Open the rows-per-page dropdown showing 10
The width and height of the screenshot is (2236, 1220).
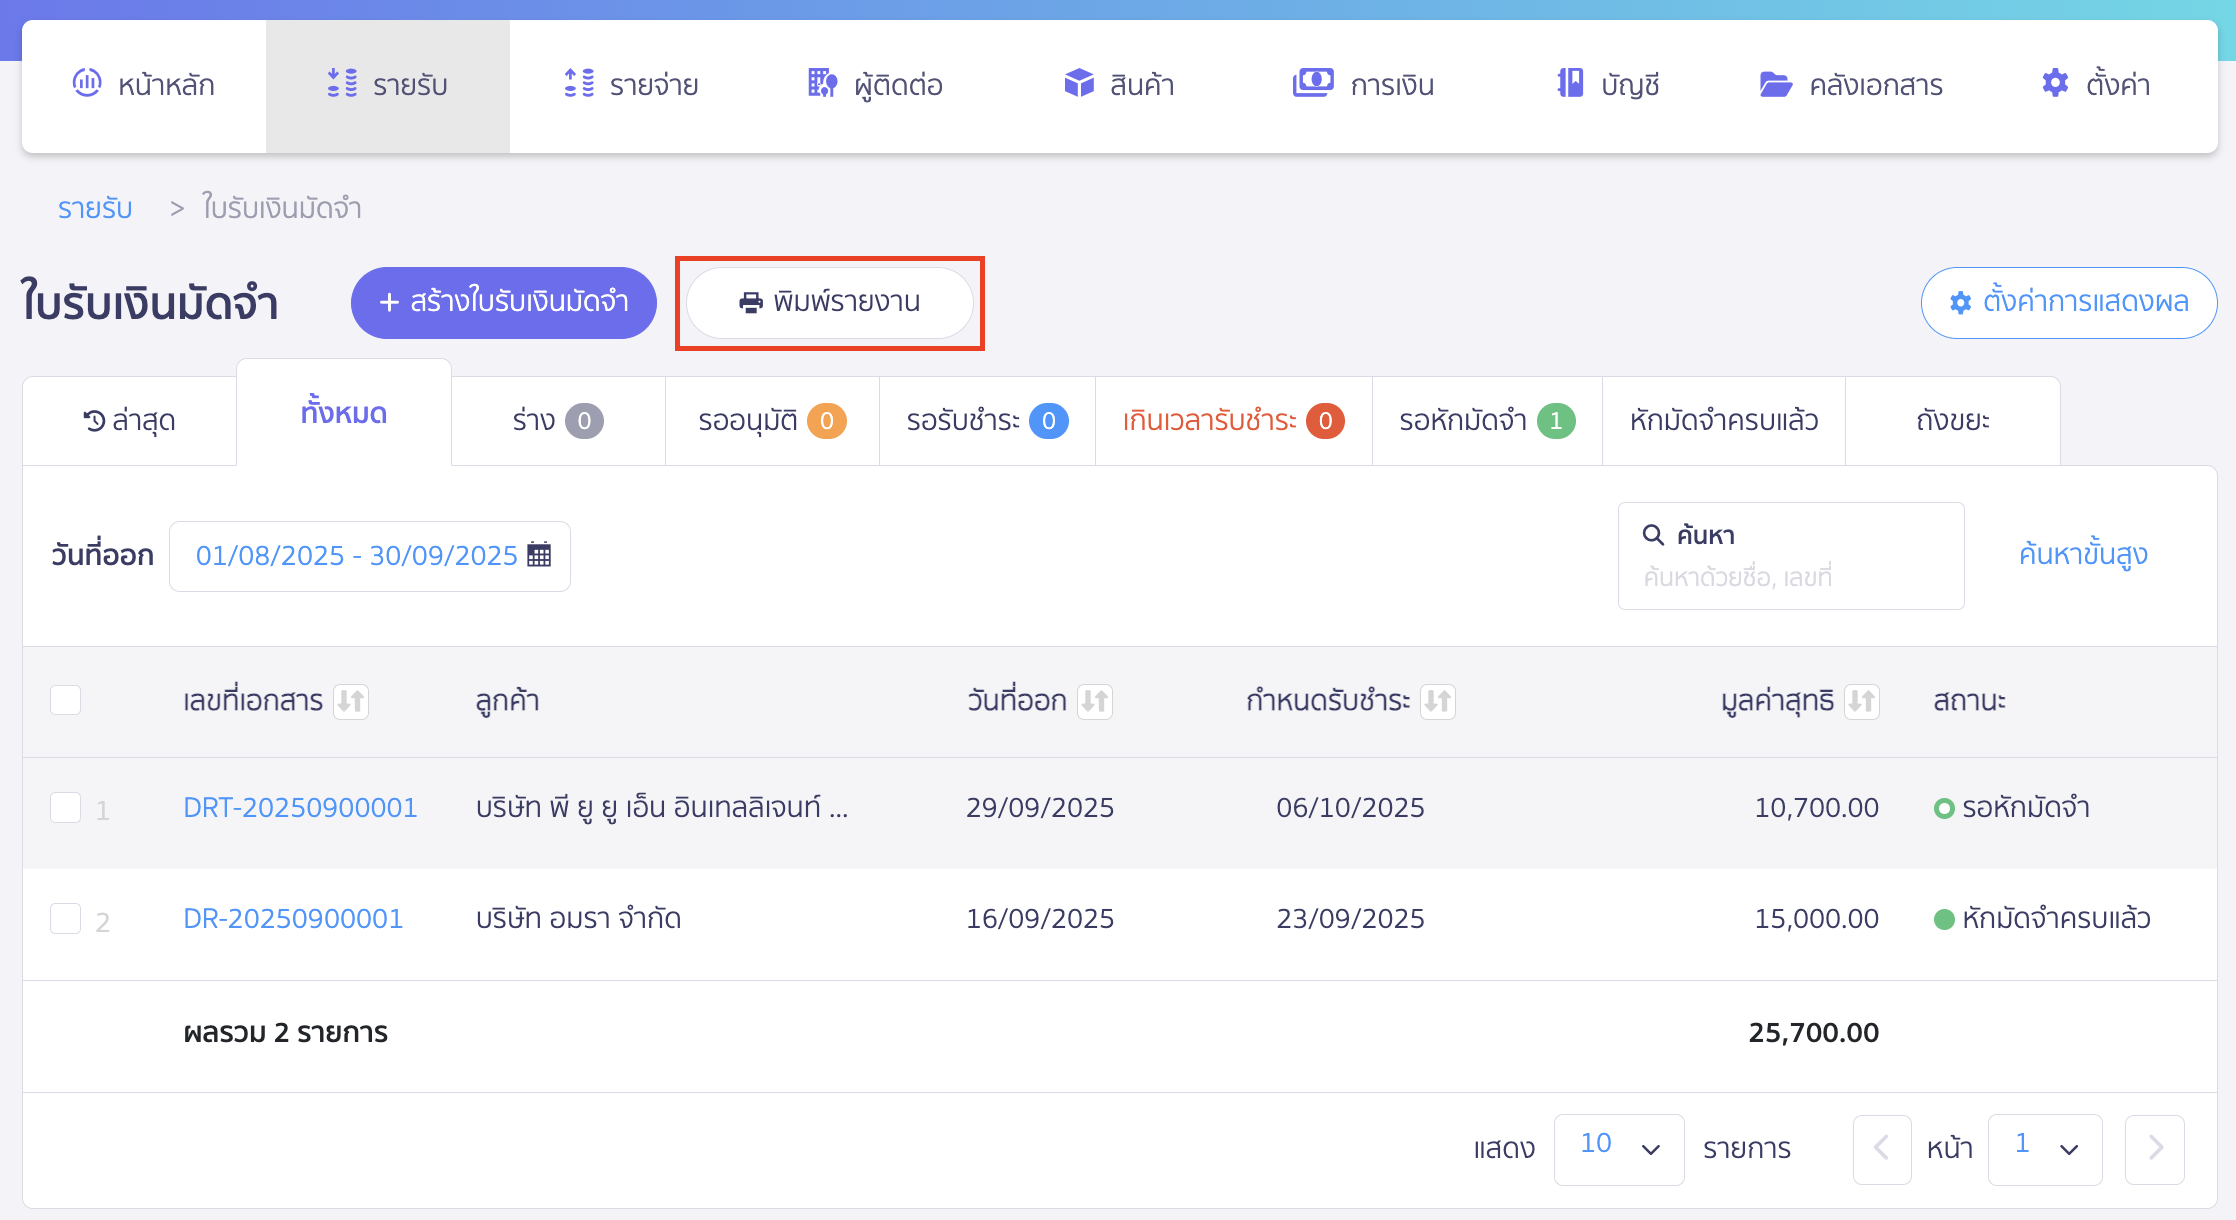(1618, 1148)
